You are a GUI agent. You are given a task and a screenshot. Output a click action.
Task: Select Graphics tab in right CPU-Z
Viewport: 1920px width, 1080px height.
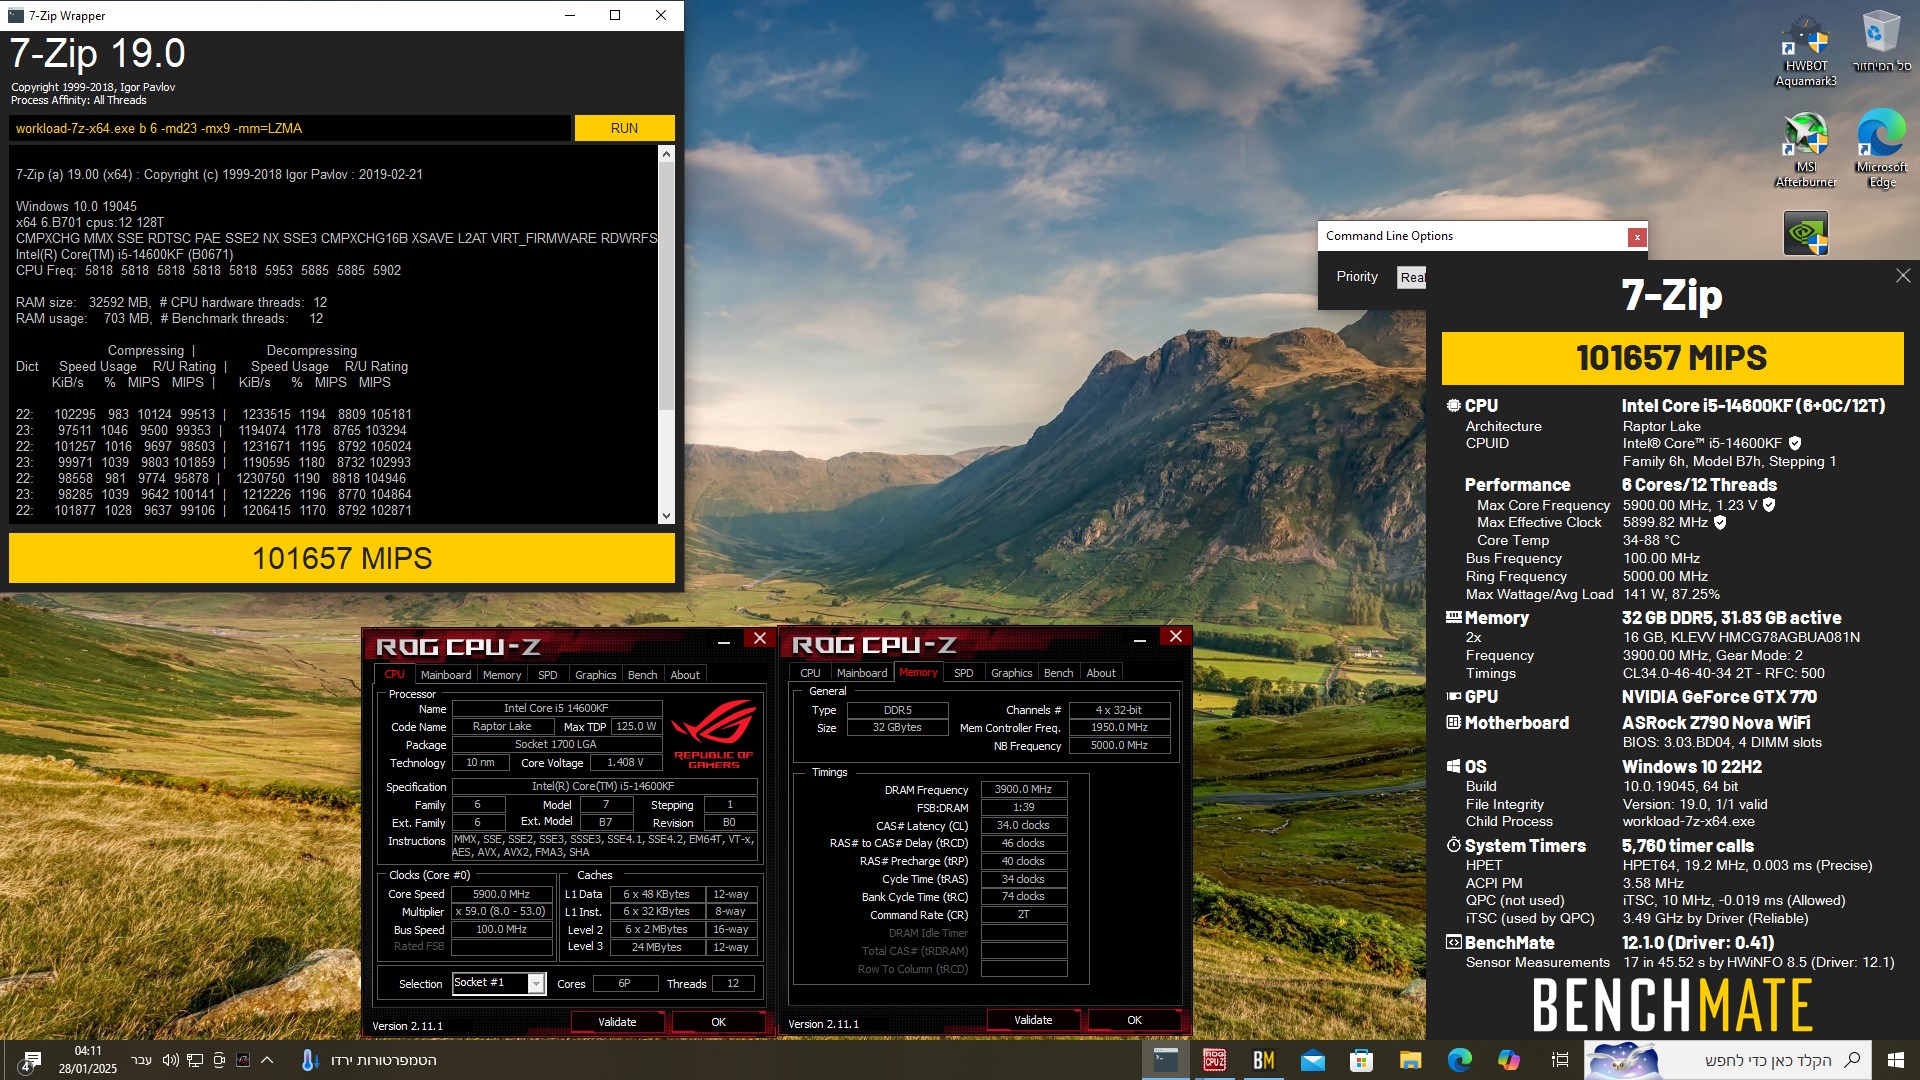pyautogui.click(x=1011, y=672)
